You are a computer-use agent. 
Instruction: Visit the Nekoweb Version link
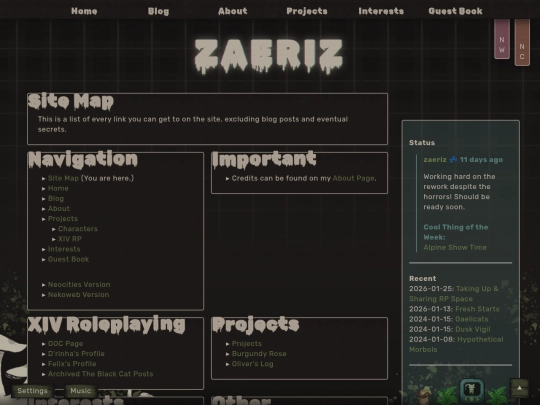coord(79,294)
